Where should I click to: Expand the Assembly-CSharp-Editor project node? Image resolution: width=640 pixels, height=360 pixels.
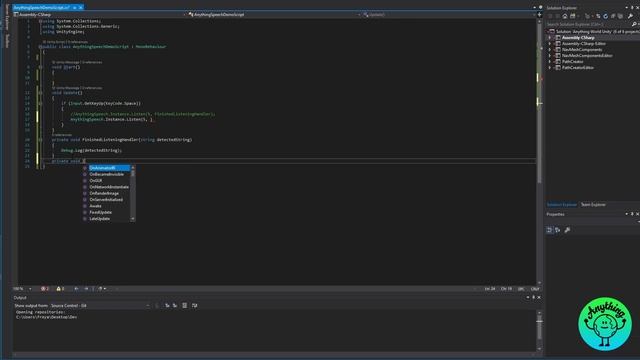[550, 44]
